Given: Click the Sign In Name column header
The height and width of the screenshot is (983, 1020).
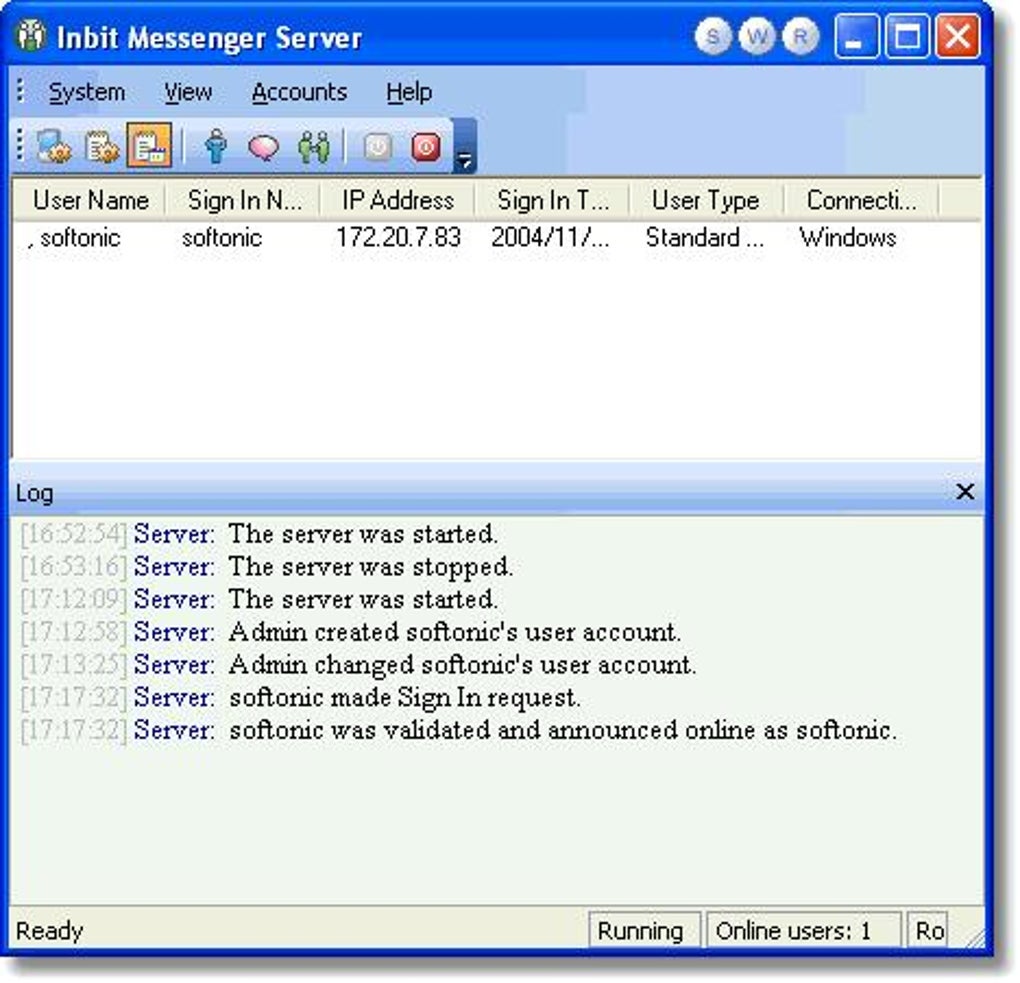Looking at the screenshot, I should click(x=243, y=200).
